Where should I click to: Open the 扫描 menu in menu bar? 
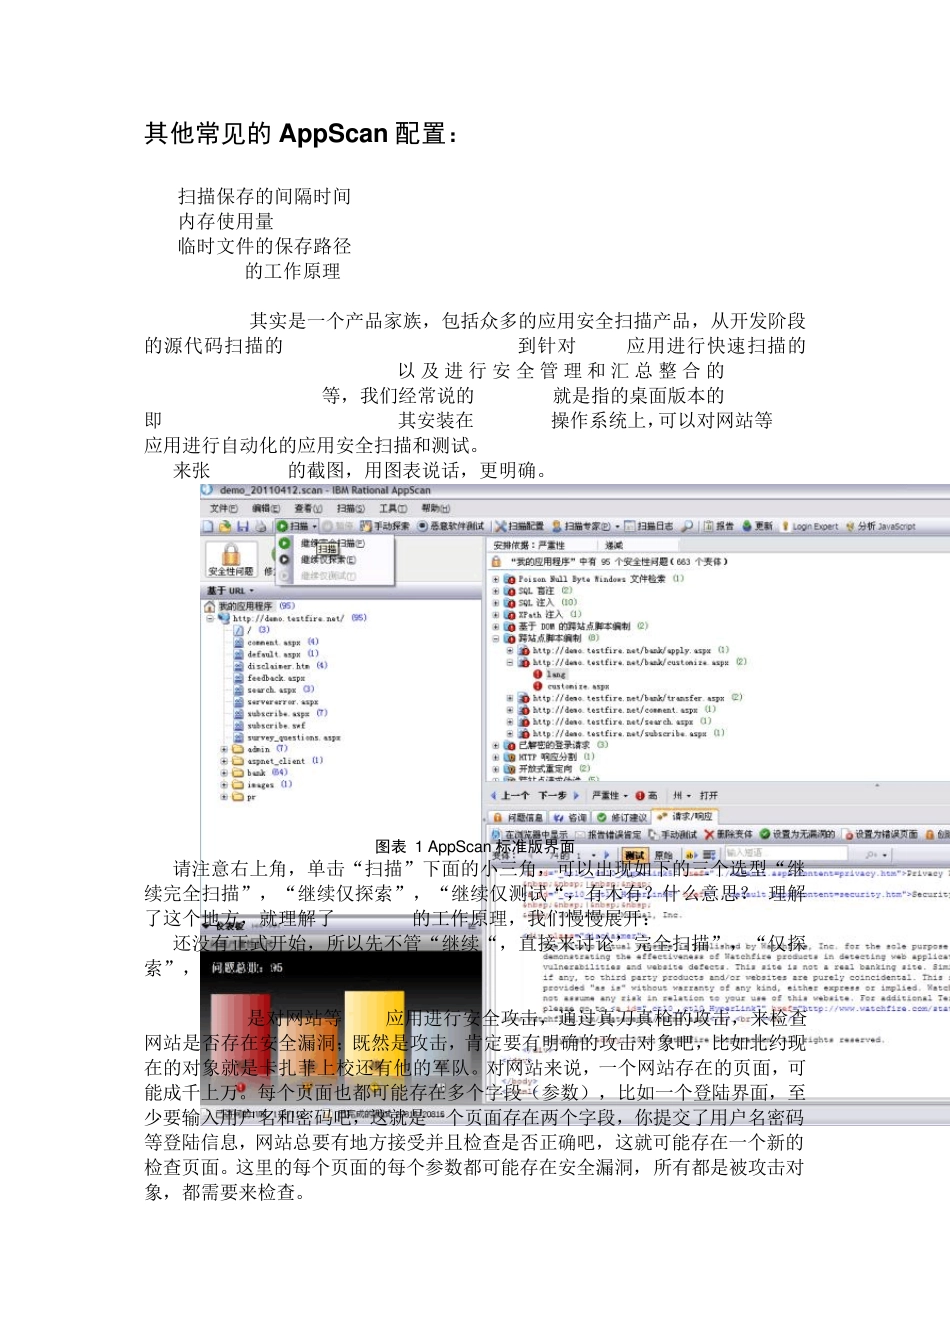[351, 509]
